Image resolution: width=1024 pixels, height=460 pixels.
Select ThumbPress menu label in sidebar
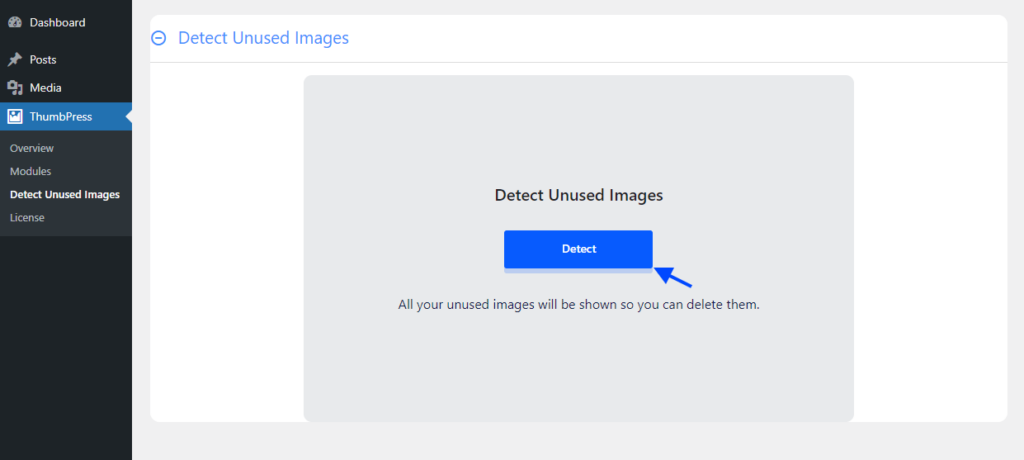(61, 117)
